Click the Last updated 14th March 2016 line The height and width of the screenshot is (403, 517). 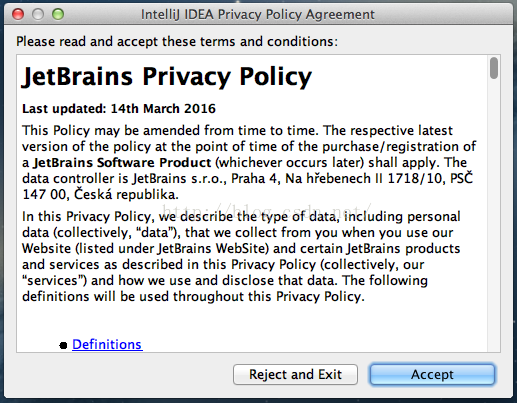[x=119, y=109]
